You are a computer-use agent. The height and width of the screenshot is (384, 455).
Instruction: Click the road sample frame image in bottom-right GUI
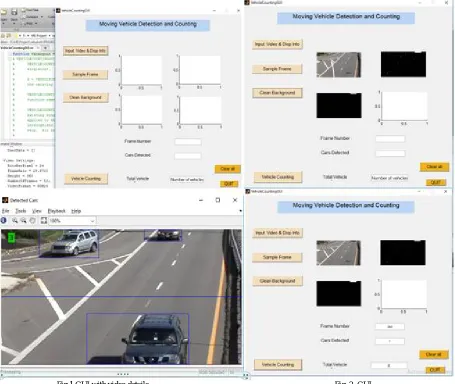point(338,253)
